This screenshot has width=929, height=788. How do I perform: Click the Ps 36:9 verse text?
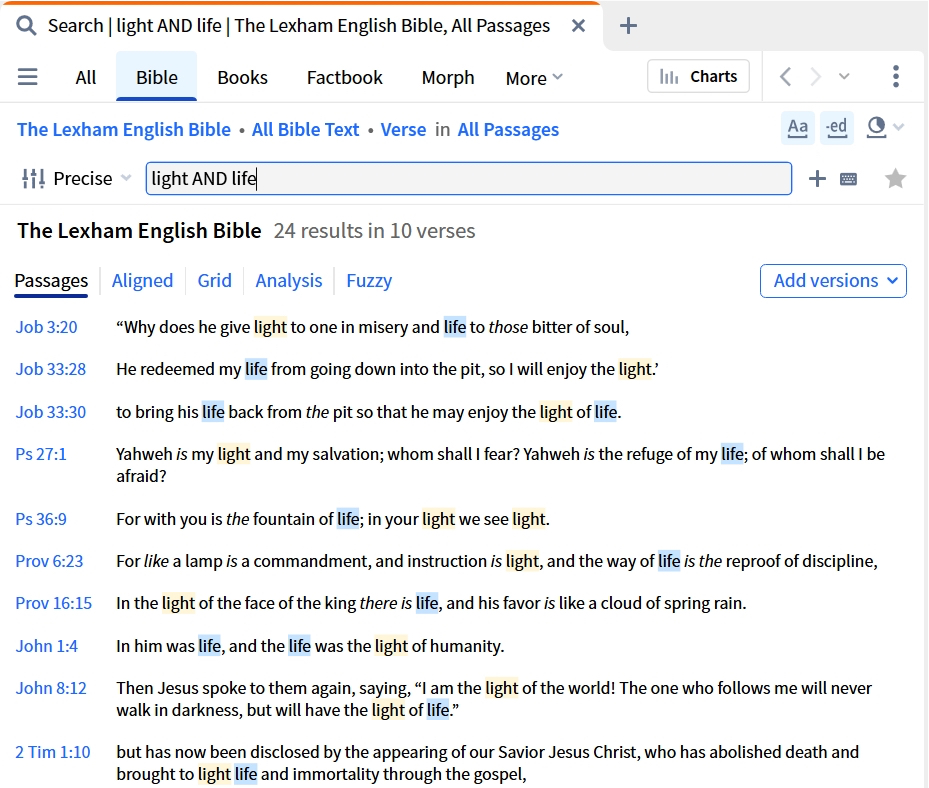point(333,519)
